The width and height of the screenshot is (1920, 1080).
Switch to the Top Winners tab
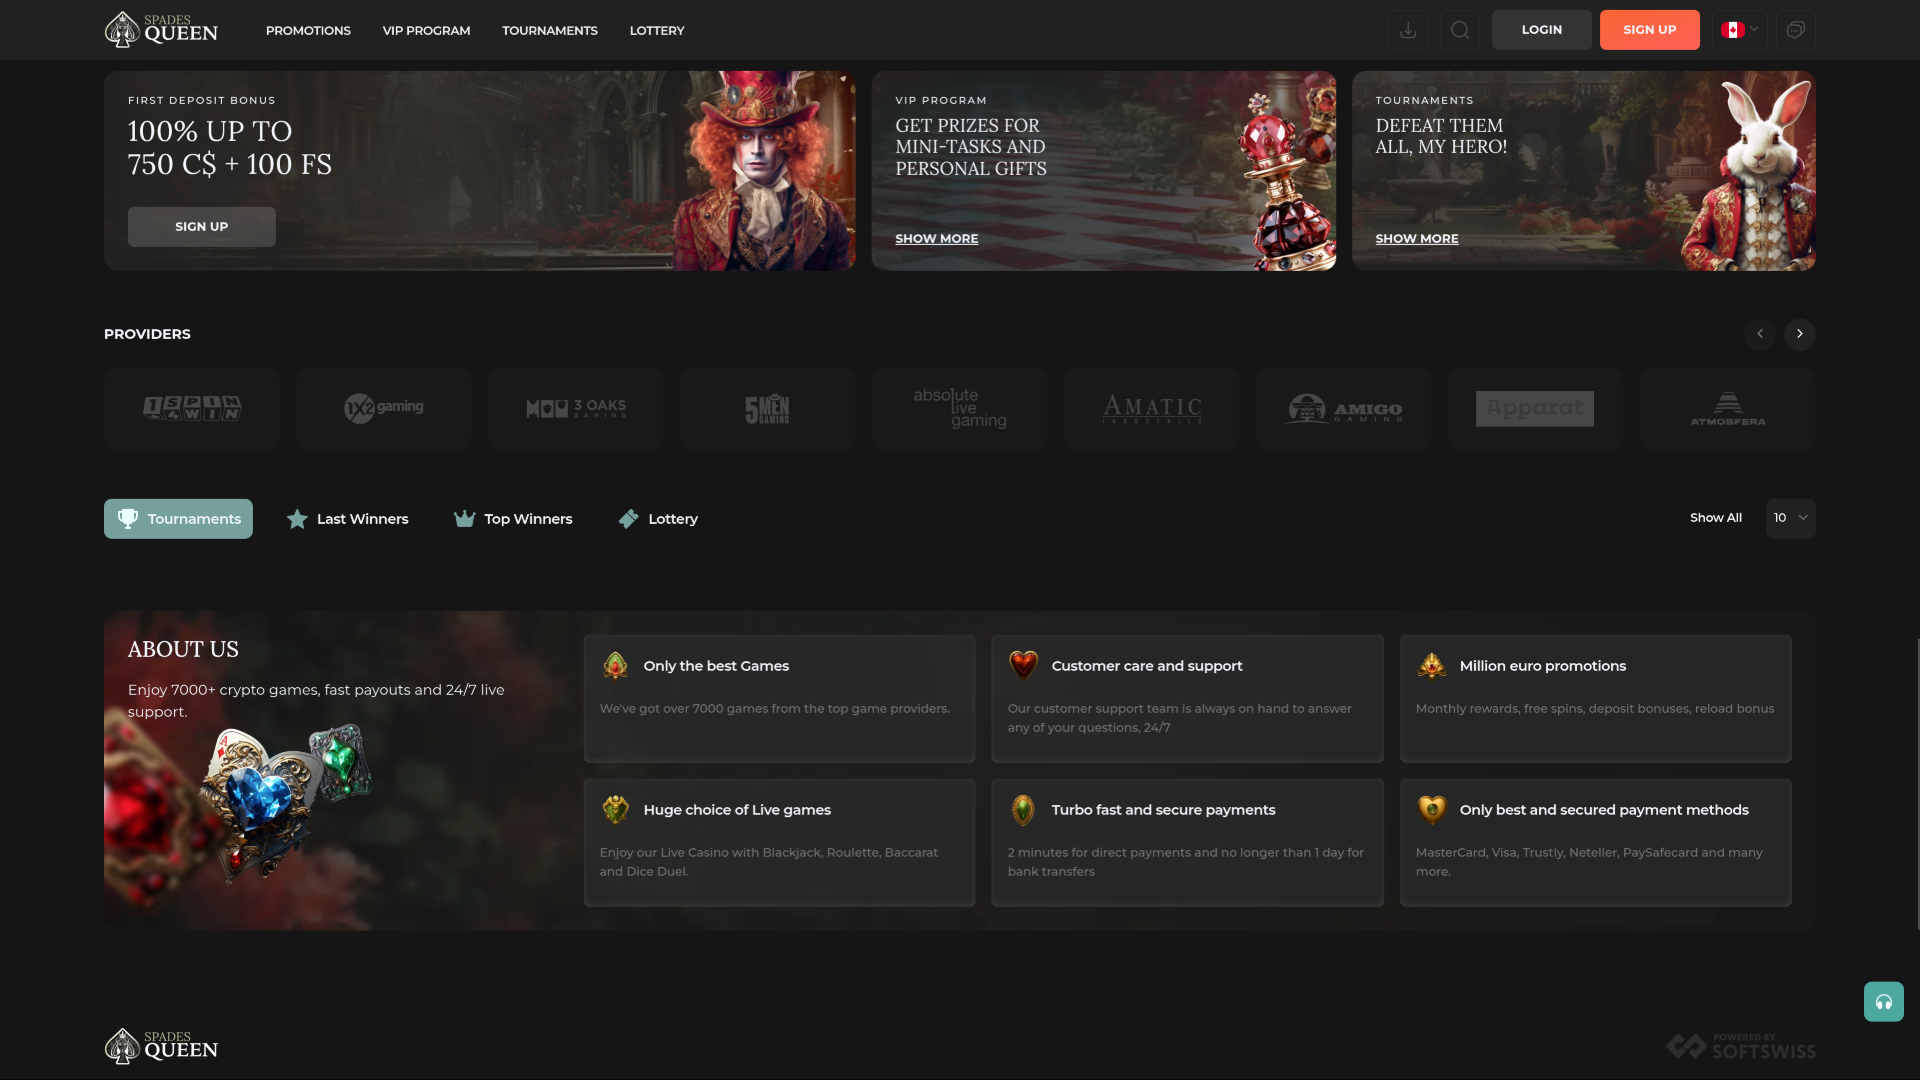(x=513, y=518)
